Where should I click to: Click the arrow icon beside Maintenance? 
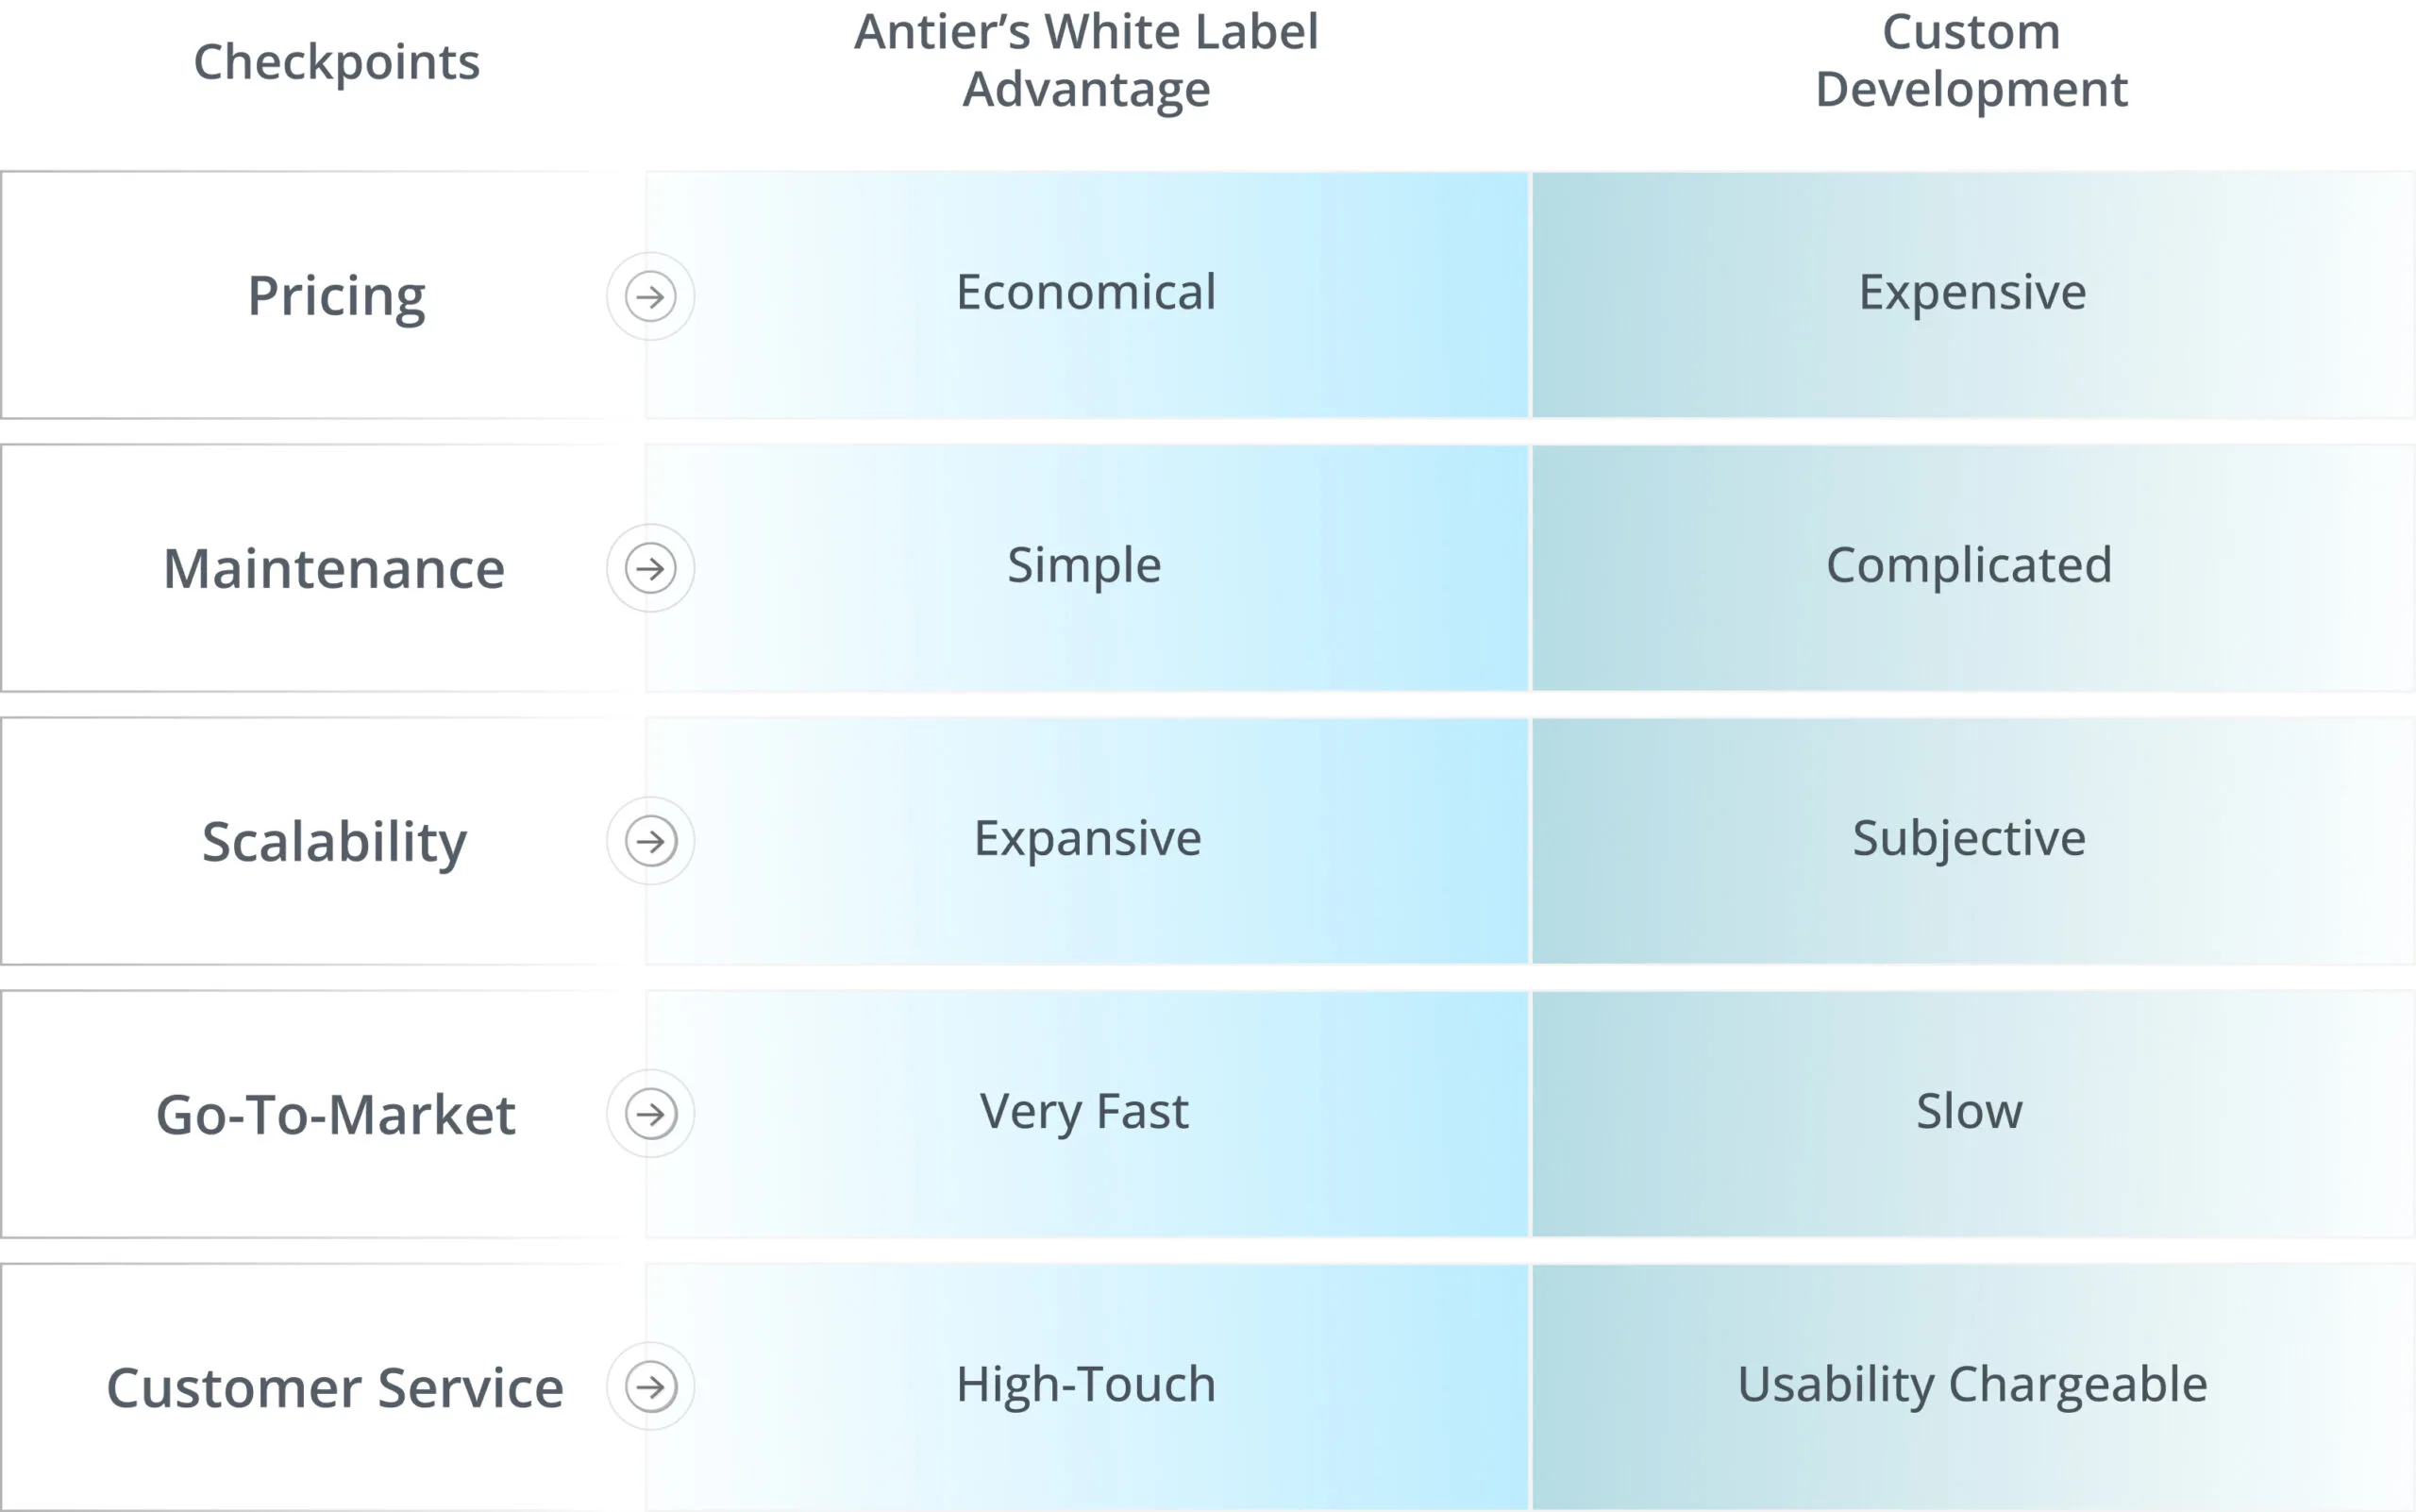click(650, 568)
